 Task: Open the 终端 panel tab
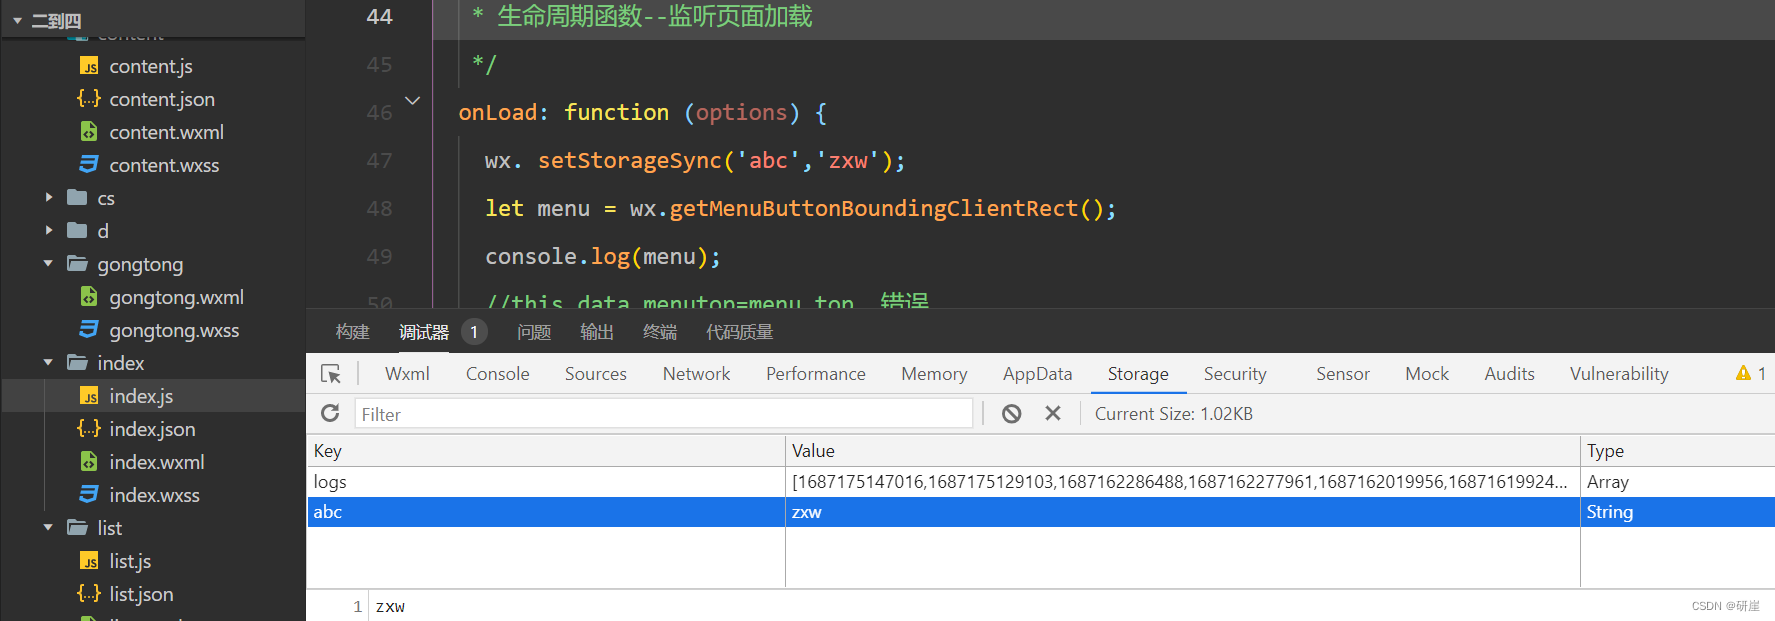pyautogui.click(x=660, y=332)
